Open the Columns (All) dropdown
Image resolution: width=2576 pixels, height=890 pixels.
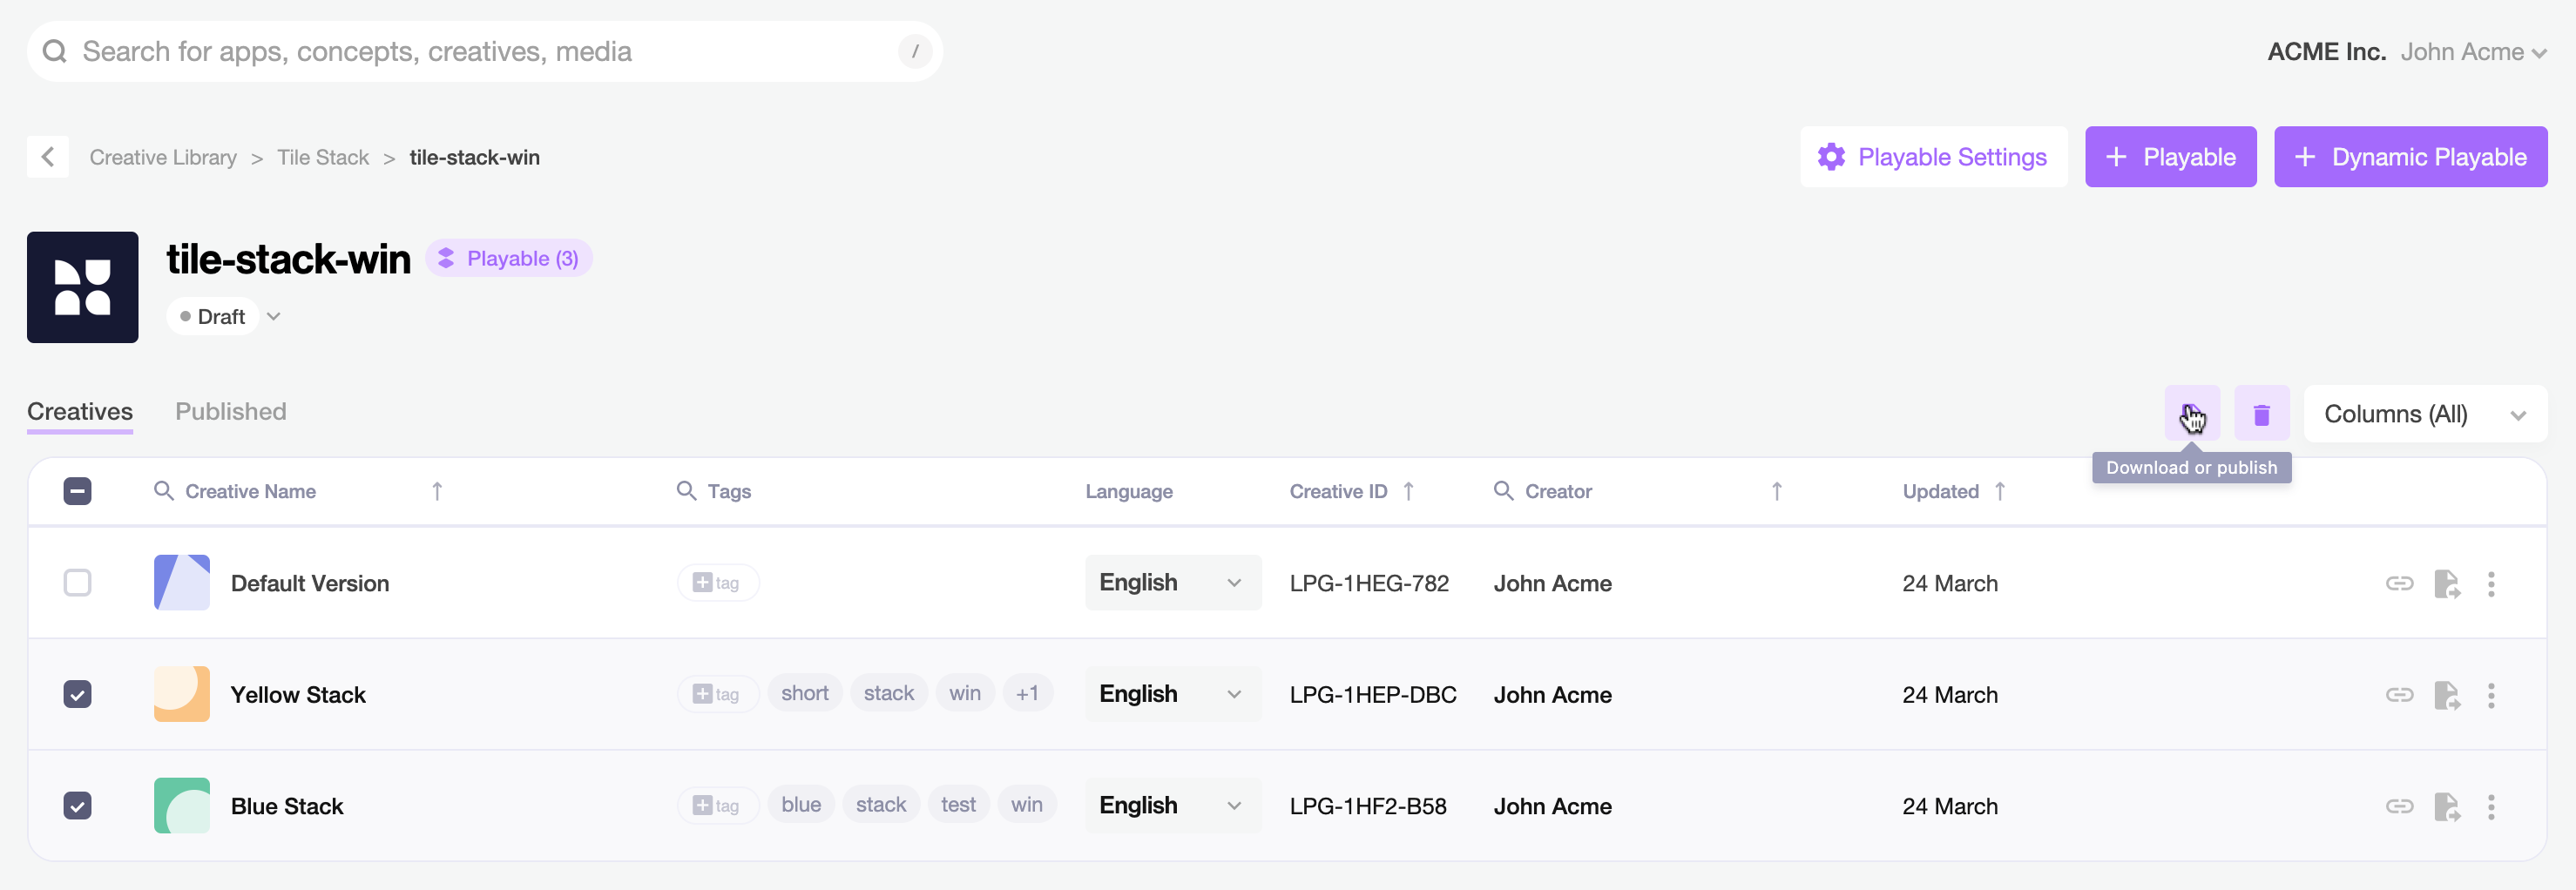pyautogui.click(x=2425, y=414)
